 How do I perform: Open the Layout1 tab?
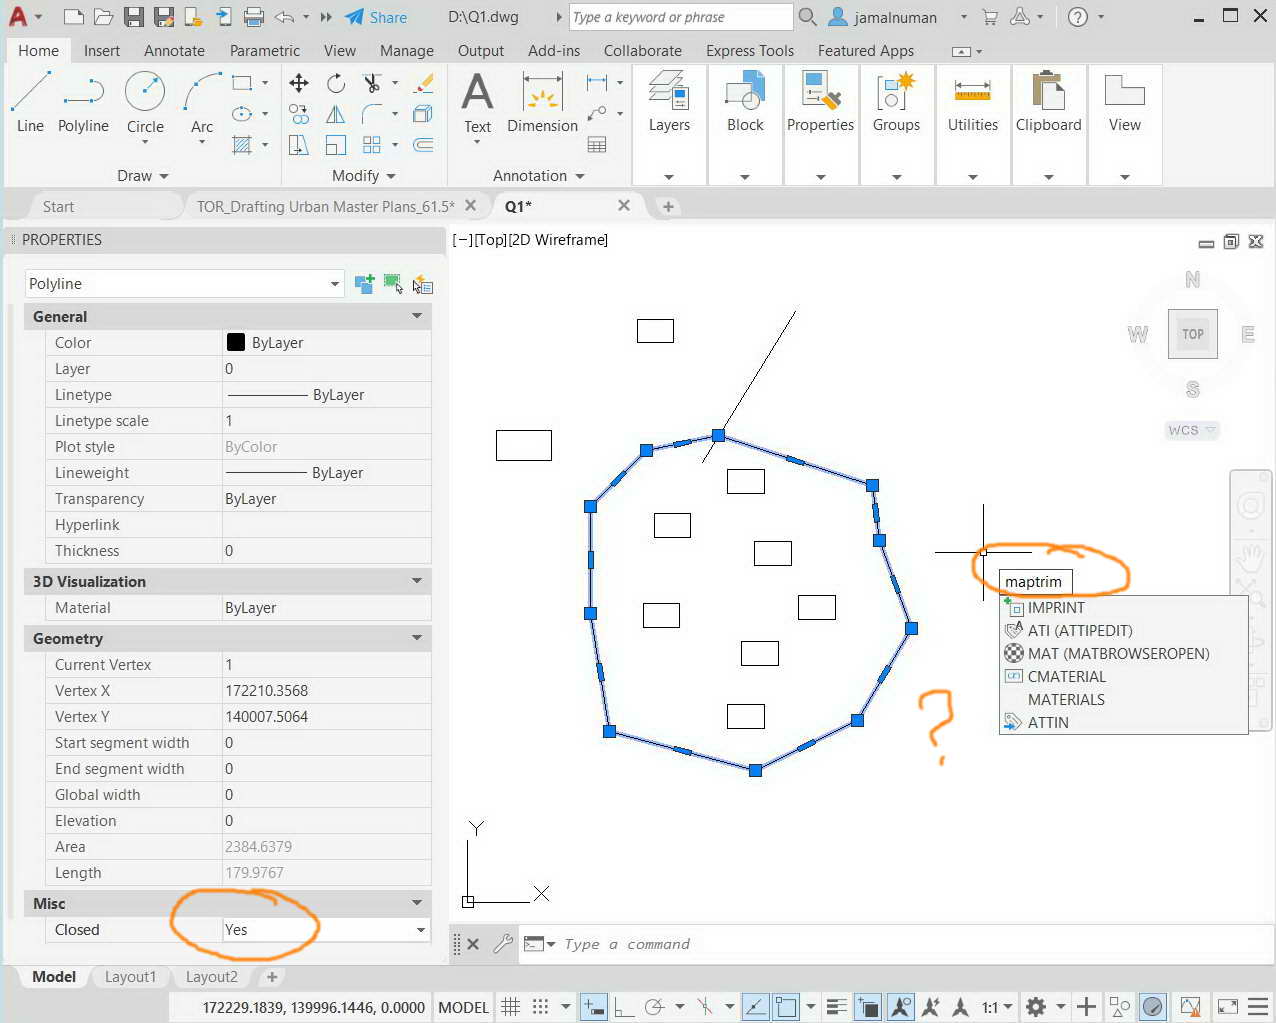(130, 977)
